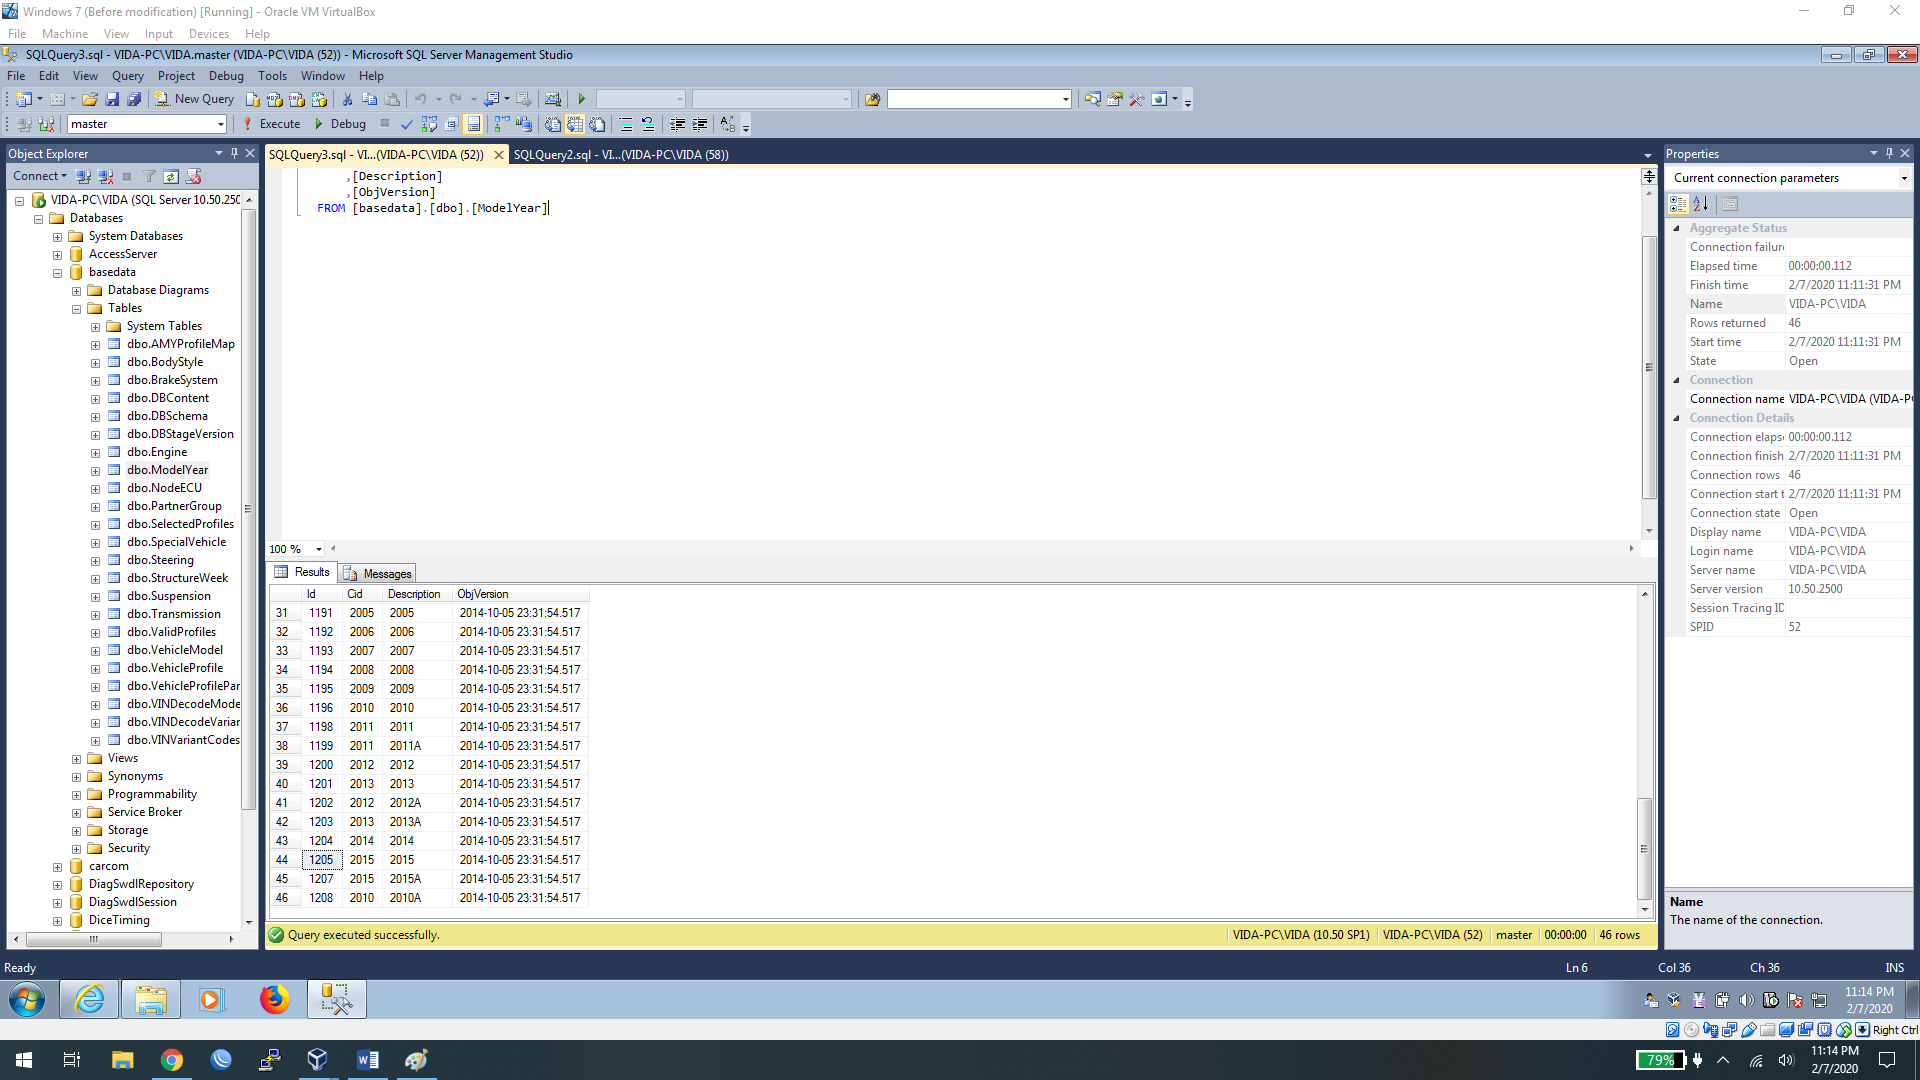Click Object Explorer filter icon
Image resolution: width=1920 pixels, height=1080 pixels.
click(x=149, y=176)
